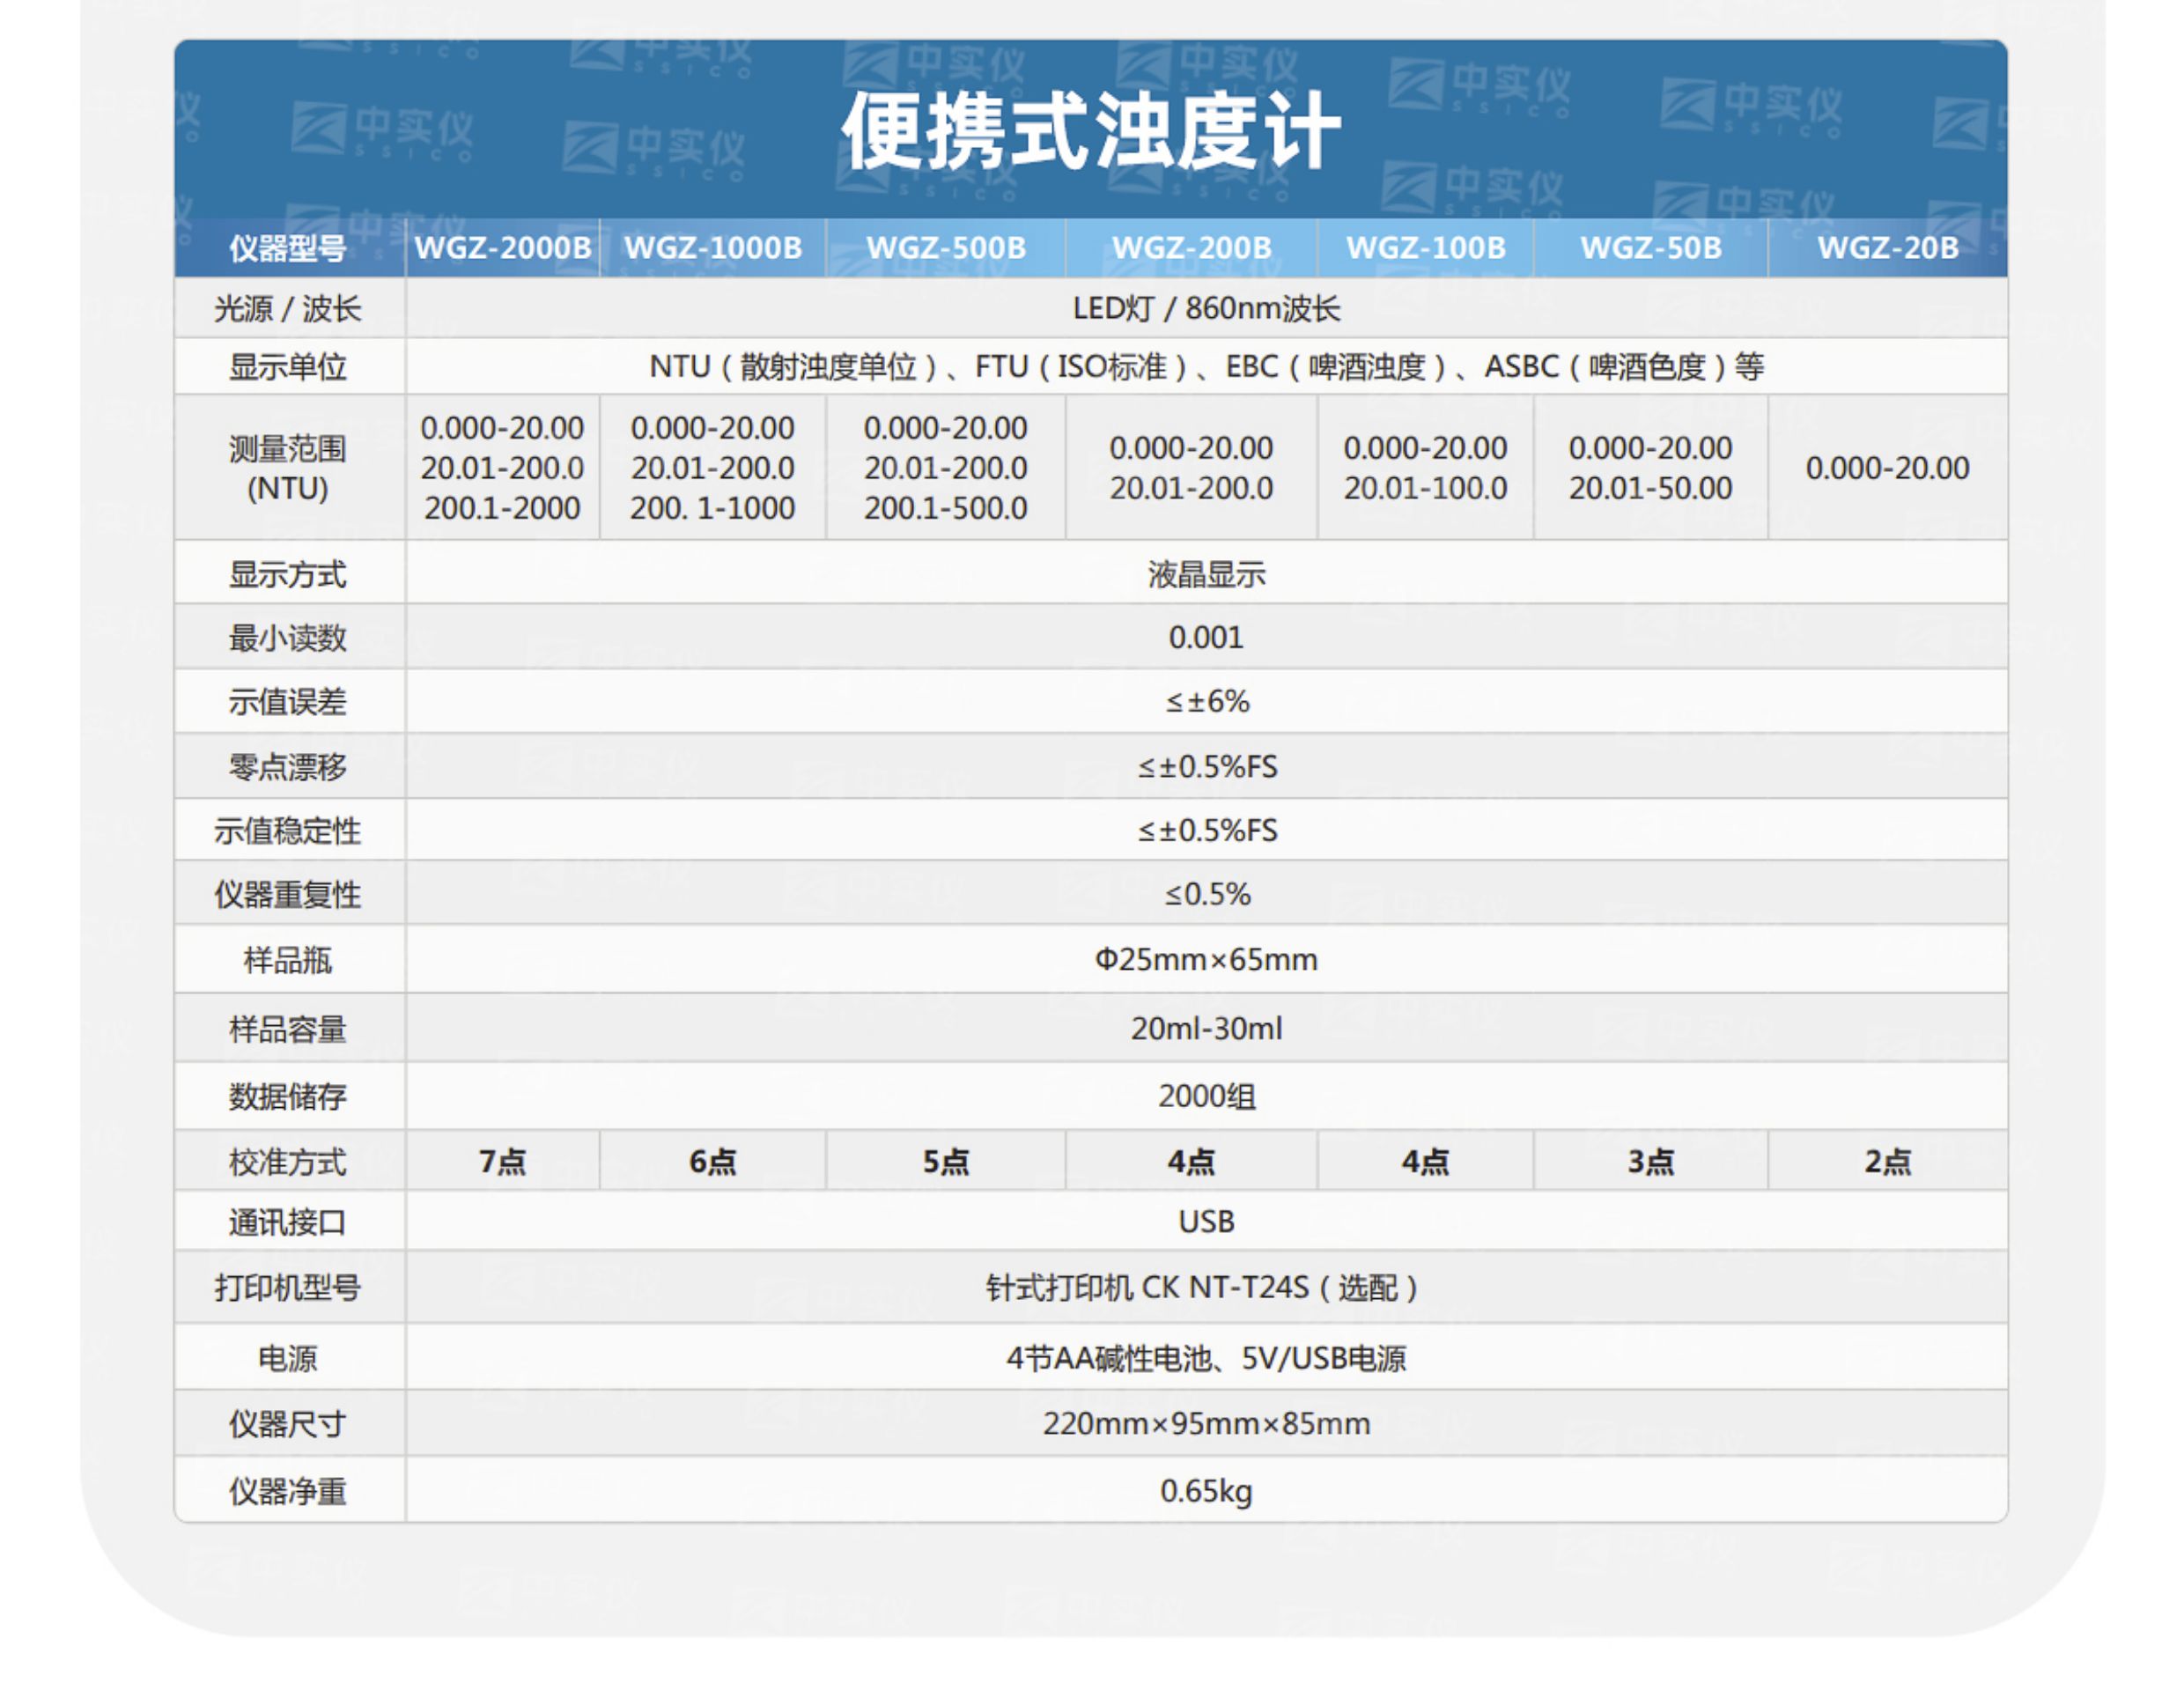Click the LED灯 / 860nm波长 cell
This screenshot has height=1698, width=2184.
(x=1206, y=308)
